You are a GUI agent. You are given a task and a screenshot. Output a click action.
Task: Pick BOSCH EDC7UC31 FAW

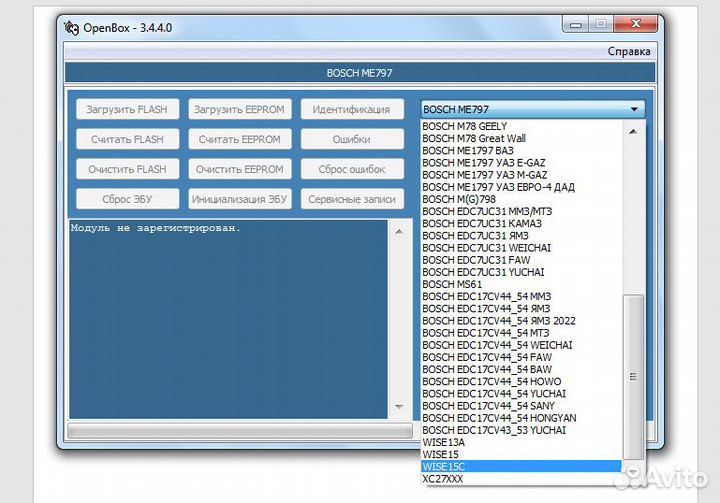point(521,260)
